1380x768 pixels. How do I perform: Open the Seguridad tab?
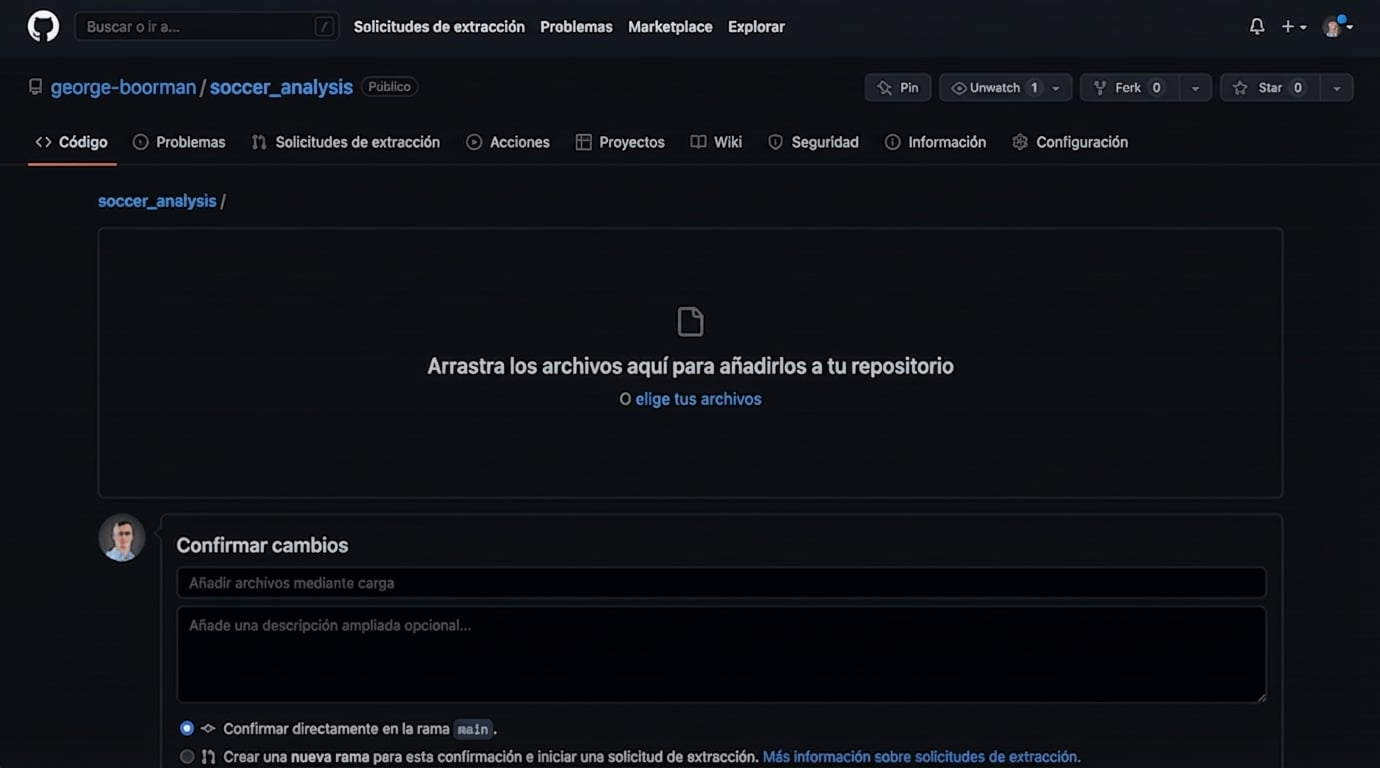point(813,142)
